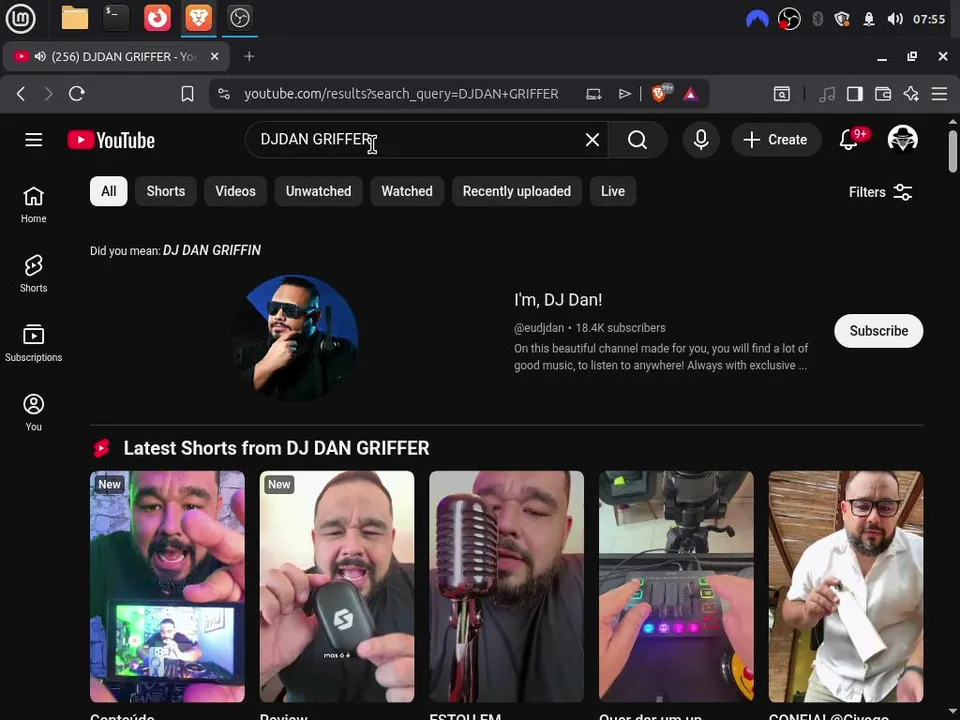Select the DJDAN GRIFFER YouTube tab

(x=116, y=56)
